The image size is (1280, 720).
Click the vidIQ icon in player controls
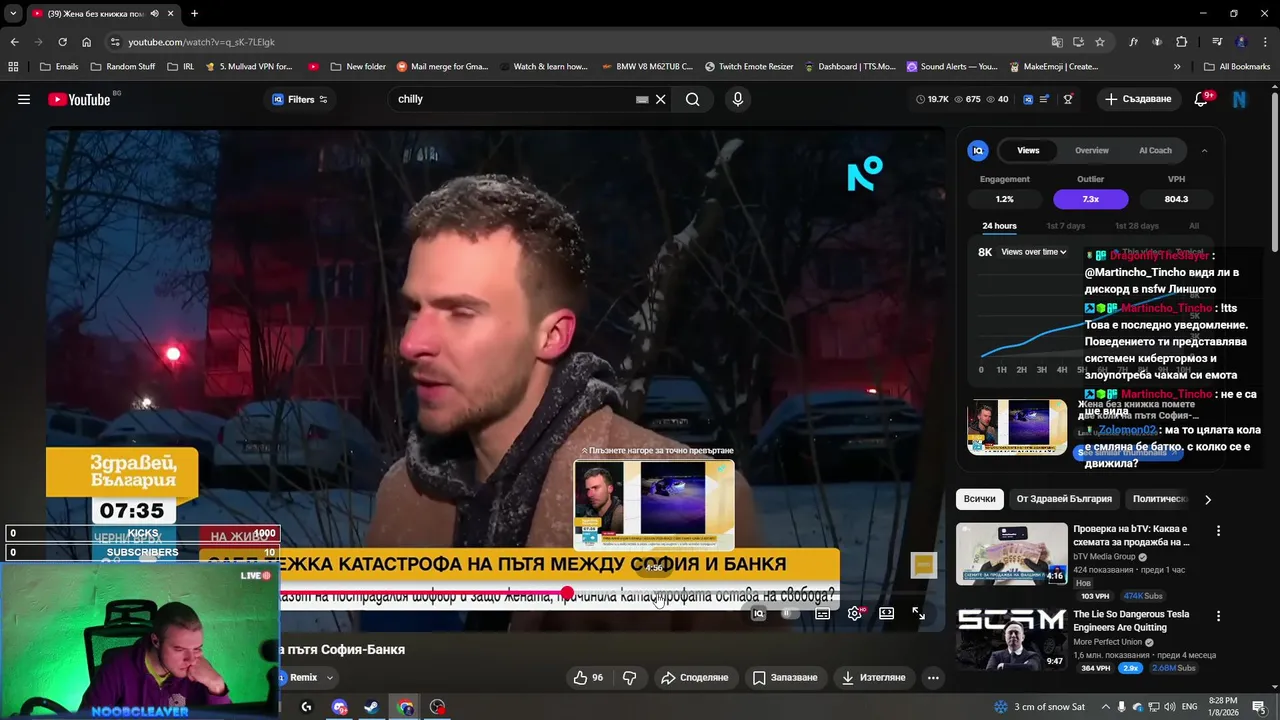(x=758, y=614)
